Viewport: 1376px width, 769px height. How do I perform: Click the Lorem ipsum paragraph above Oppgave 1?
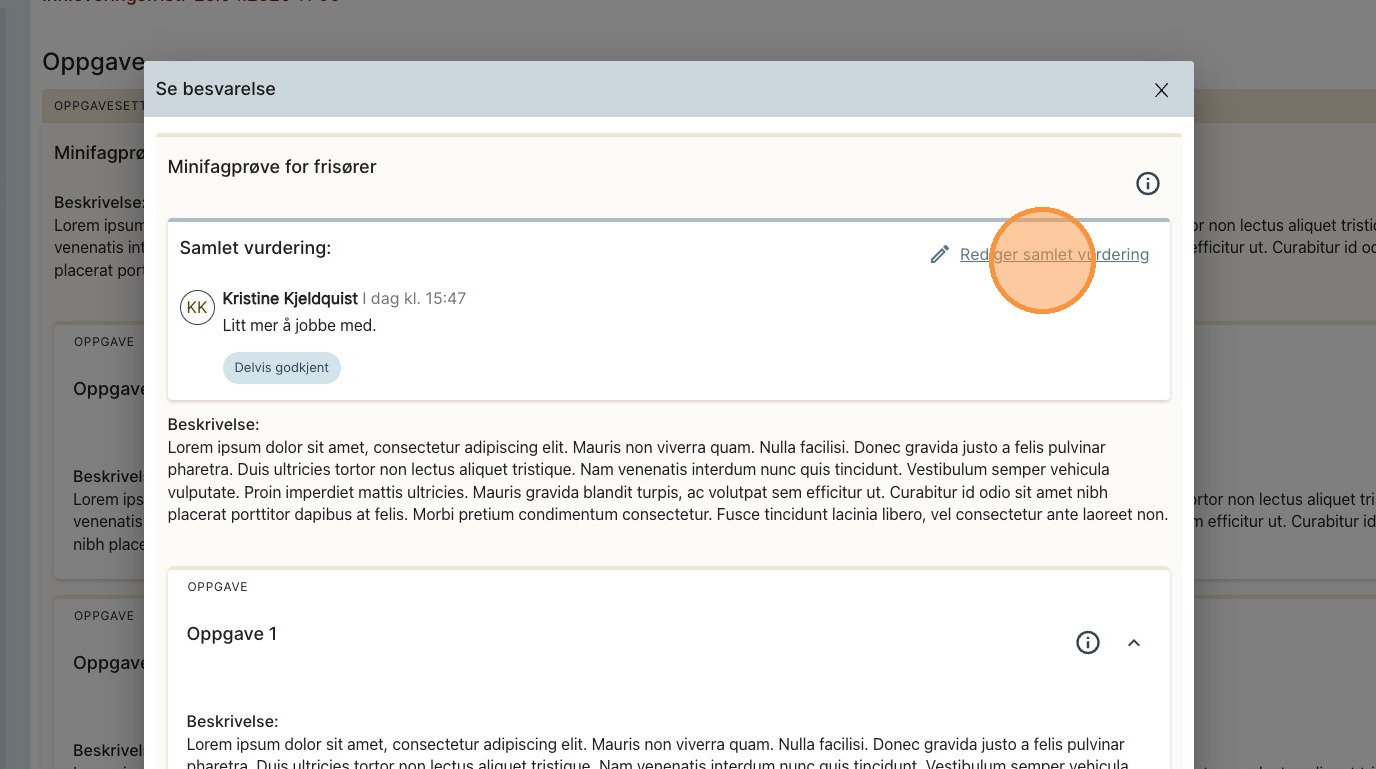coord(667,481)
